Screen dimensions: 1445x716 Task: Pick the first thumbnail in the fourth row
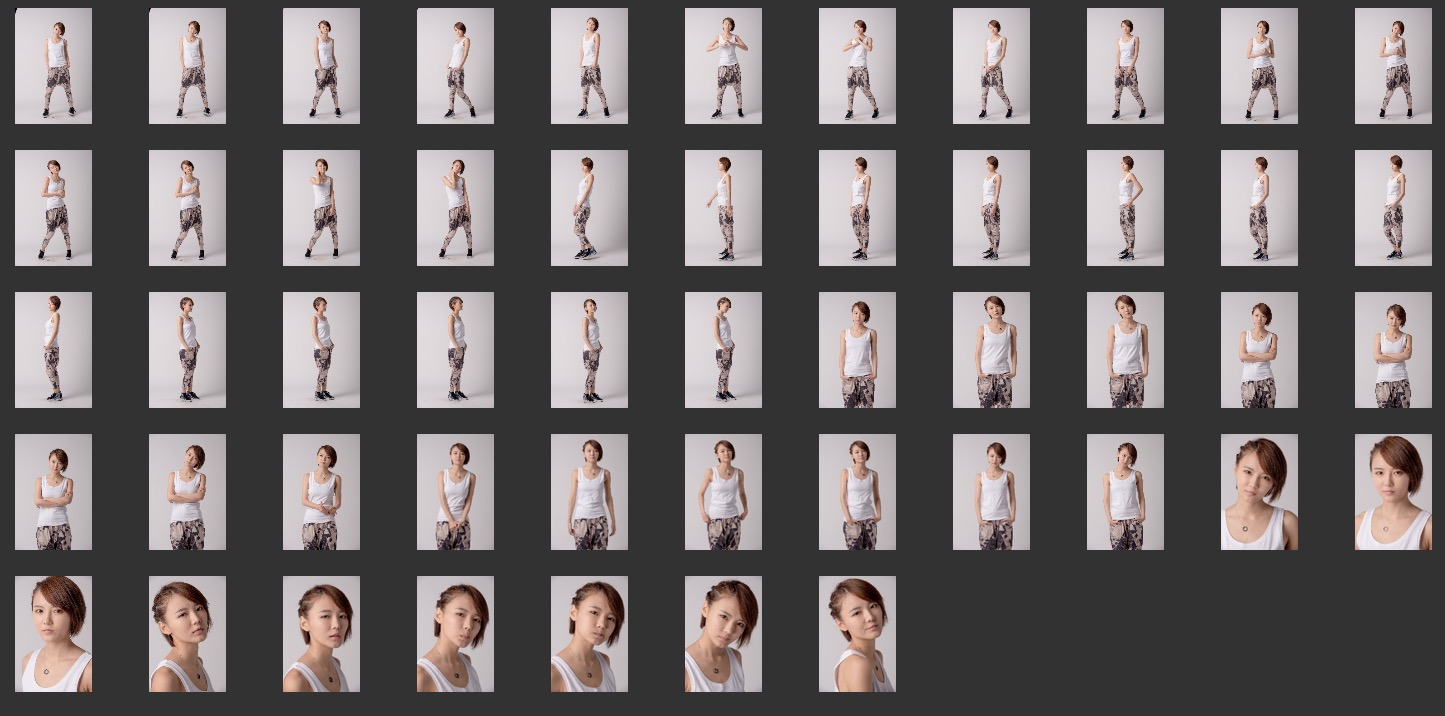point(53,492)
